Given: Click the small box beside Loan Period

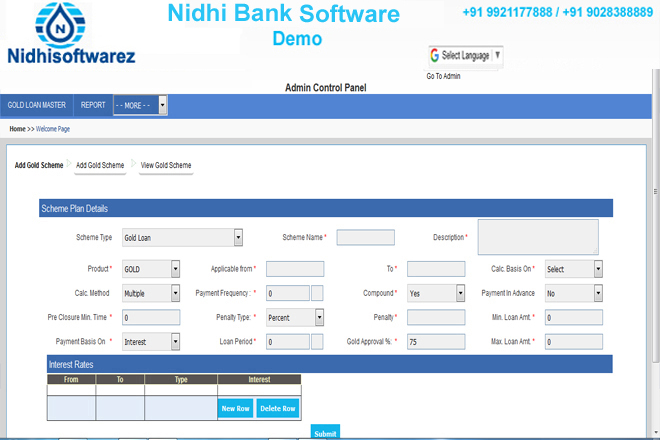Looking at the screenshot, I should click(317, 342).
